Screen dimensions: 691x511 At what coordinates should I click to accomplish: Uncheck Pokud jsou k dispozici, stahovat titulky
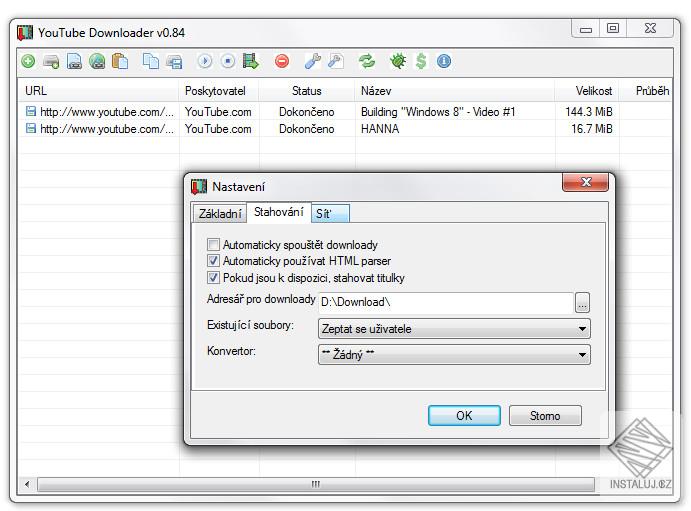213,278
